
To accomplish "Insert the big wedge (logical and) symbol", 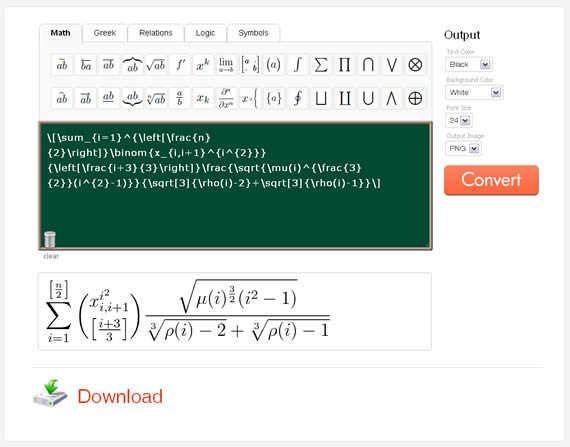I will (392, 98).
